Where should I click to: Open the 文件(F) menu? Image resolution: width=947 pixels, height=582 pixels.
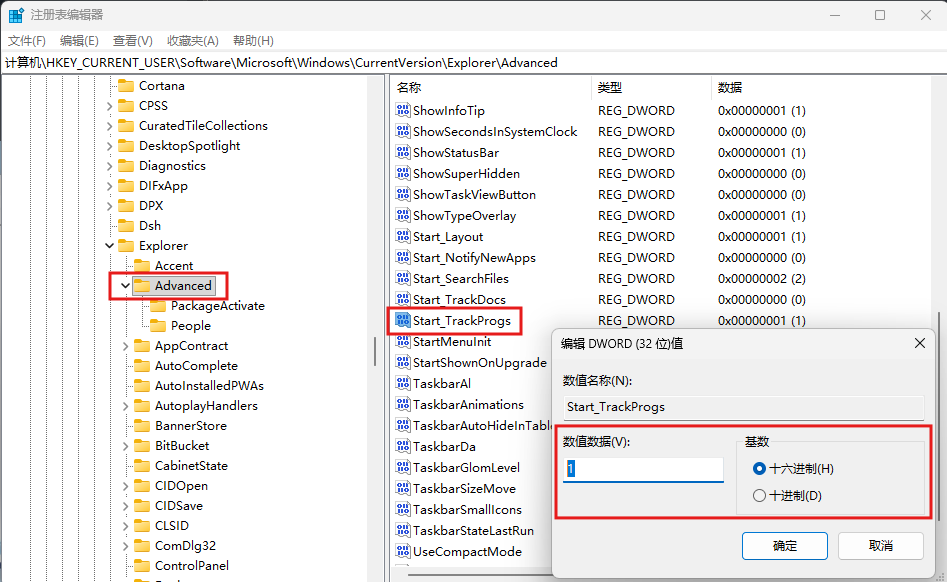(27, 40)
